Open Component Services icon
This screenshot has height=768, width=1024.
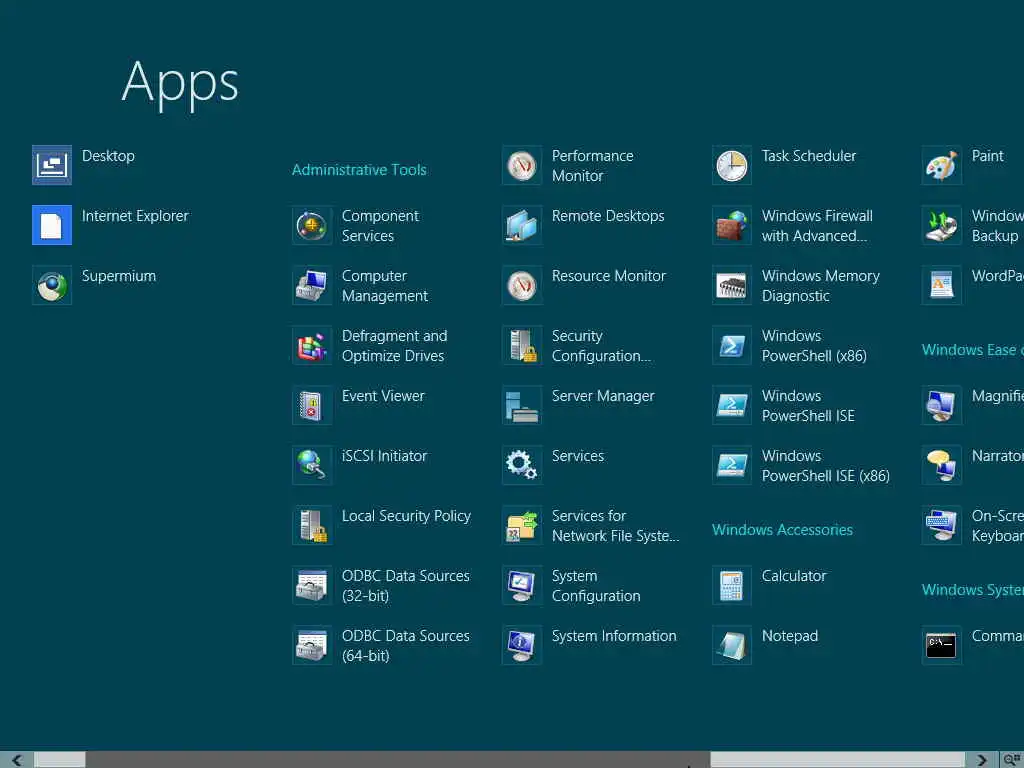(312, 225)
